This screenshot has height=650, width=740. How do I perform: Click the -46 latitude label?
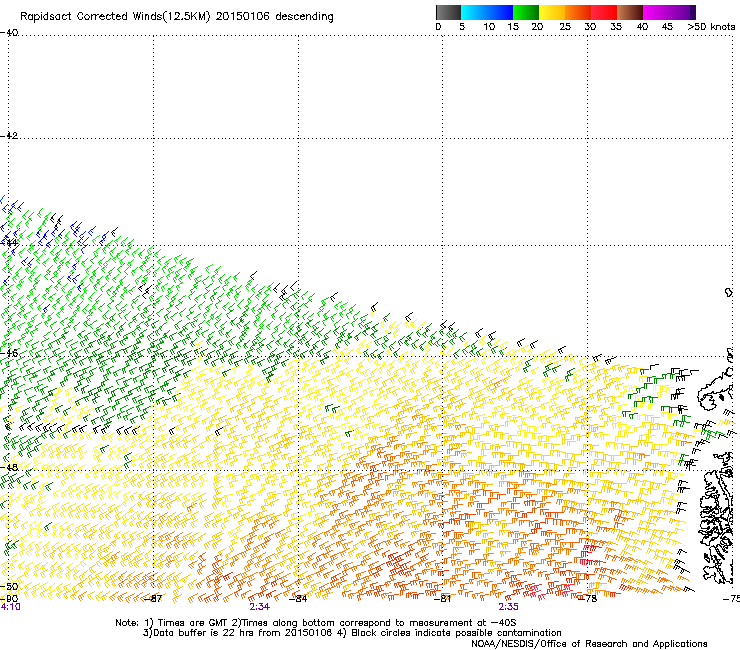(x=9, y=353)
